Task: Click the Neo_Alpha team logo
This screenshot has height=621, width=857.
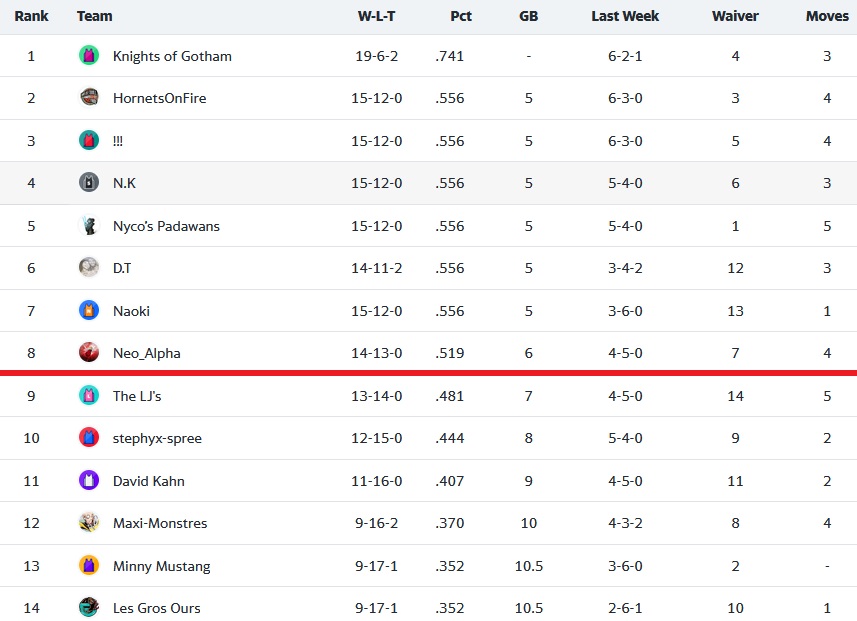Action: tap(89, 353)
